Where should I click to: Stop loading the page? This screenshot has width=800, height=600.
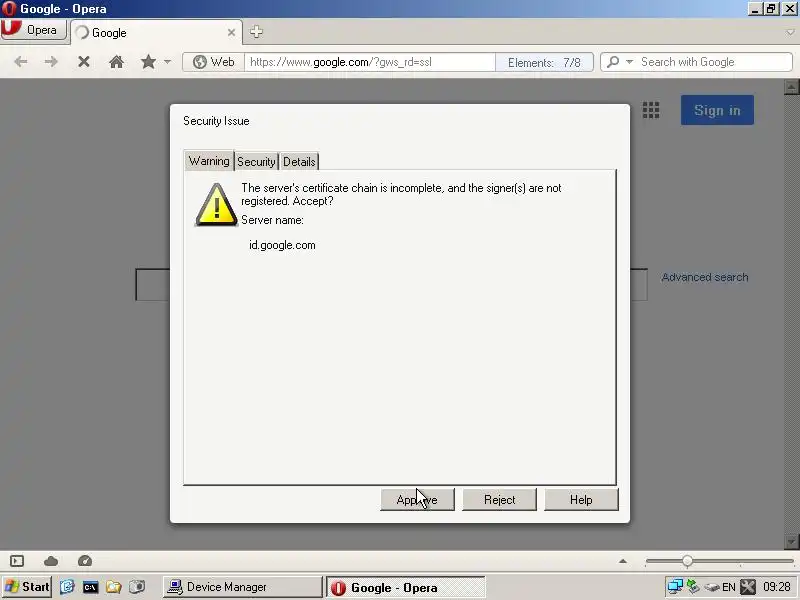click(x=84, y=62)
